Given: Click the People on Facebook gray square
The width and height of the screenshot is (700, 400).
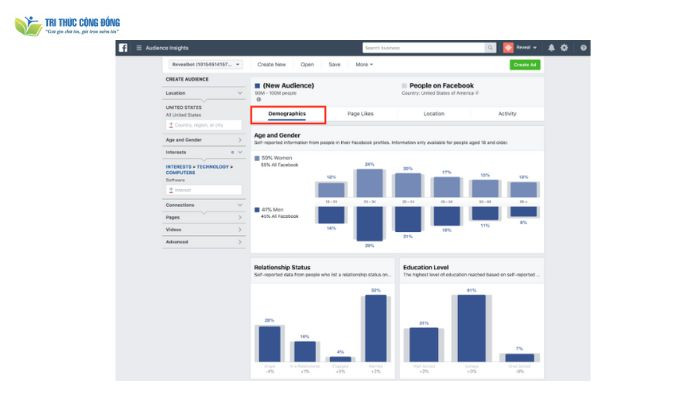Looking at the screenshot, I should (404, 86).
